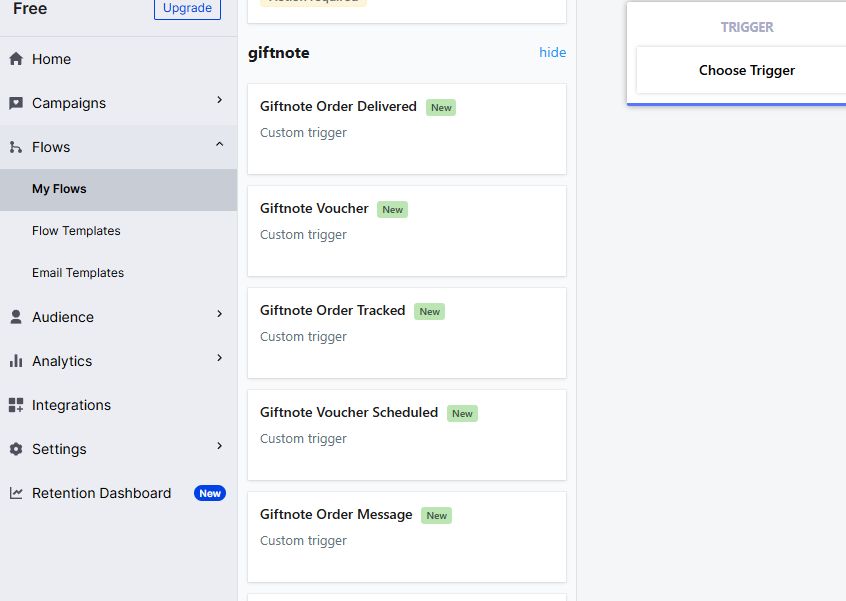Screen dimensions: 846x601
Task: Select Giftnote Order Delivered trigger card
Action: (407, 129)
